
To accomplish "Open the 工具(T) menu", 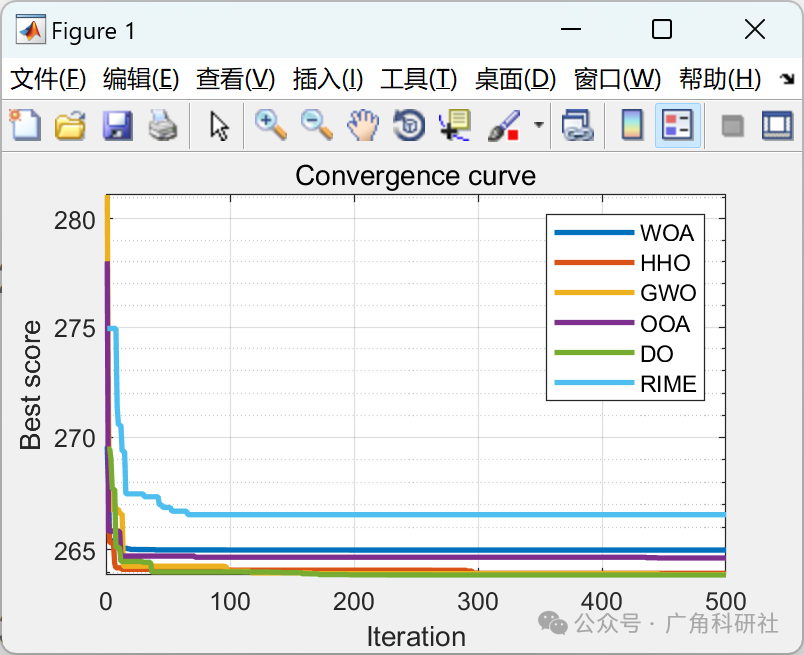I will (x=418, y=80).
